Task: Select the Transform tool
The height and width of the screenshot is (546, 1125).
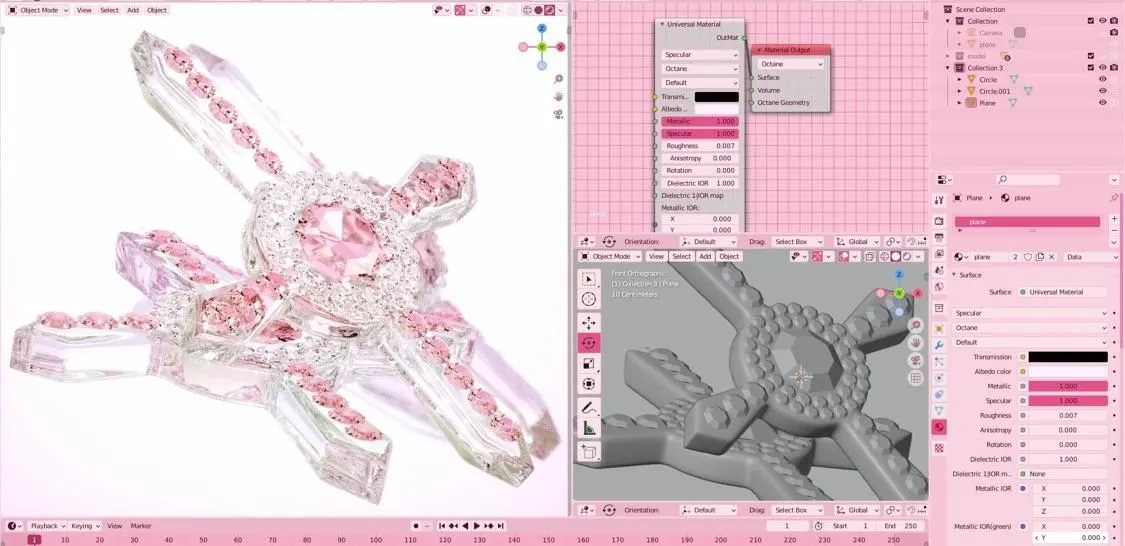Action: [x=588, y=384]
